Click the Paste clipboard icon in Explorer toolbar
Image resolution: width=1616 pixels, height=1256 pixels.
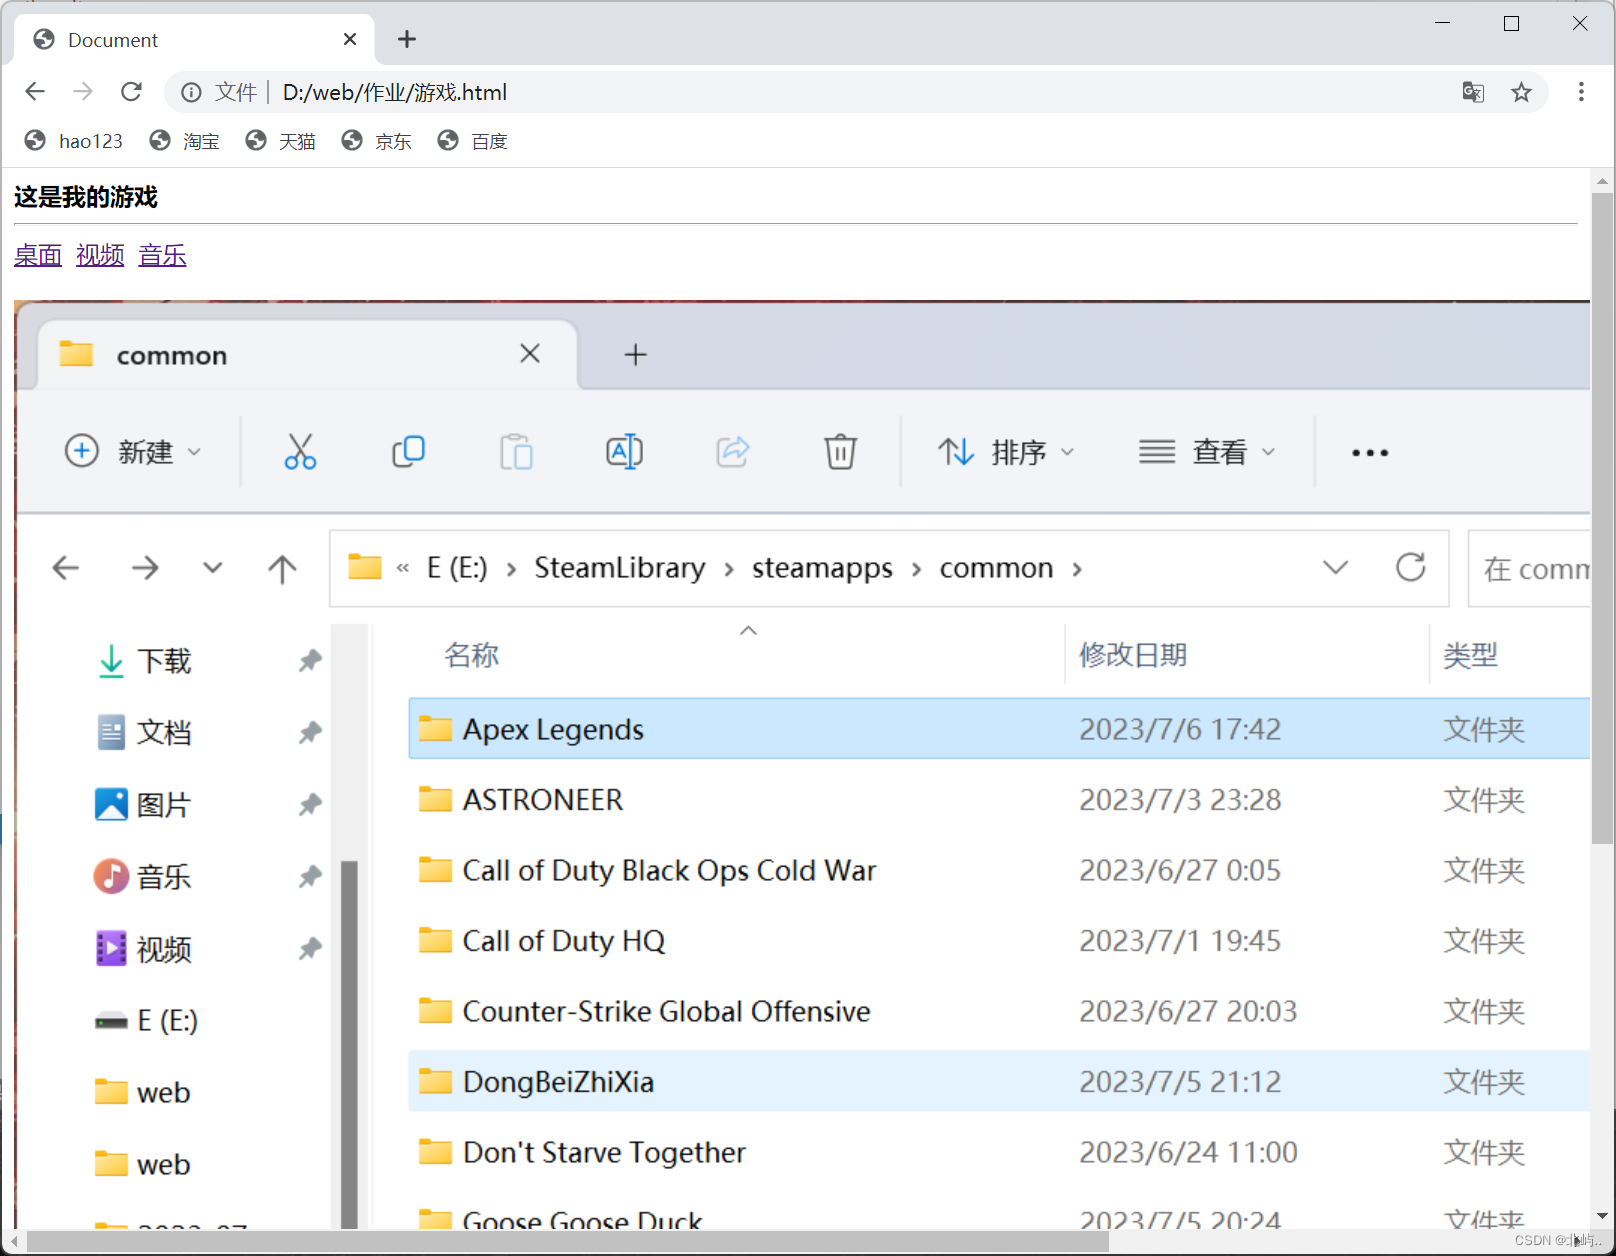tap(516, 452)
